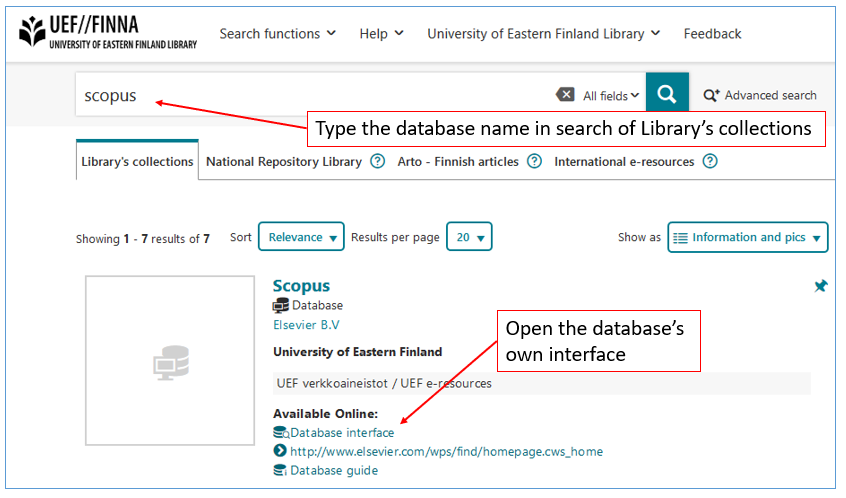Screen dimensions: 846x498
Task: Click the icon before Database interface link
Action: pyautogui.click(x=281, y=433)
